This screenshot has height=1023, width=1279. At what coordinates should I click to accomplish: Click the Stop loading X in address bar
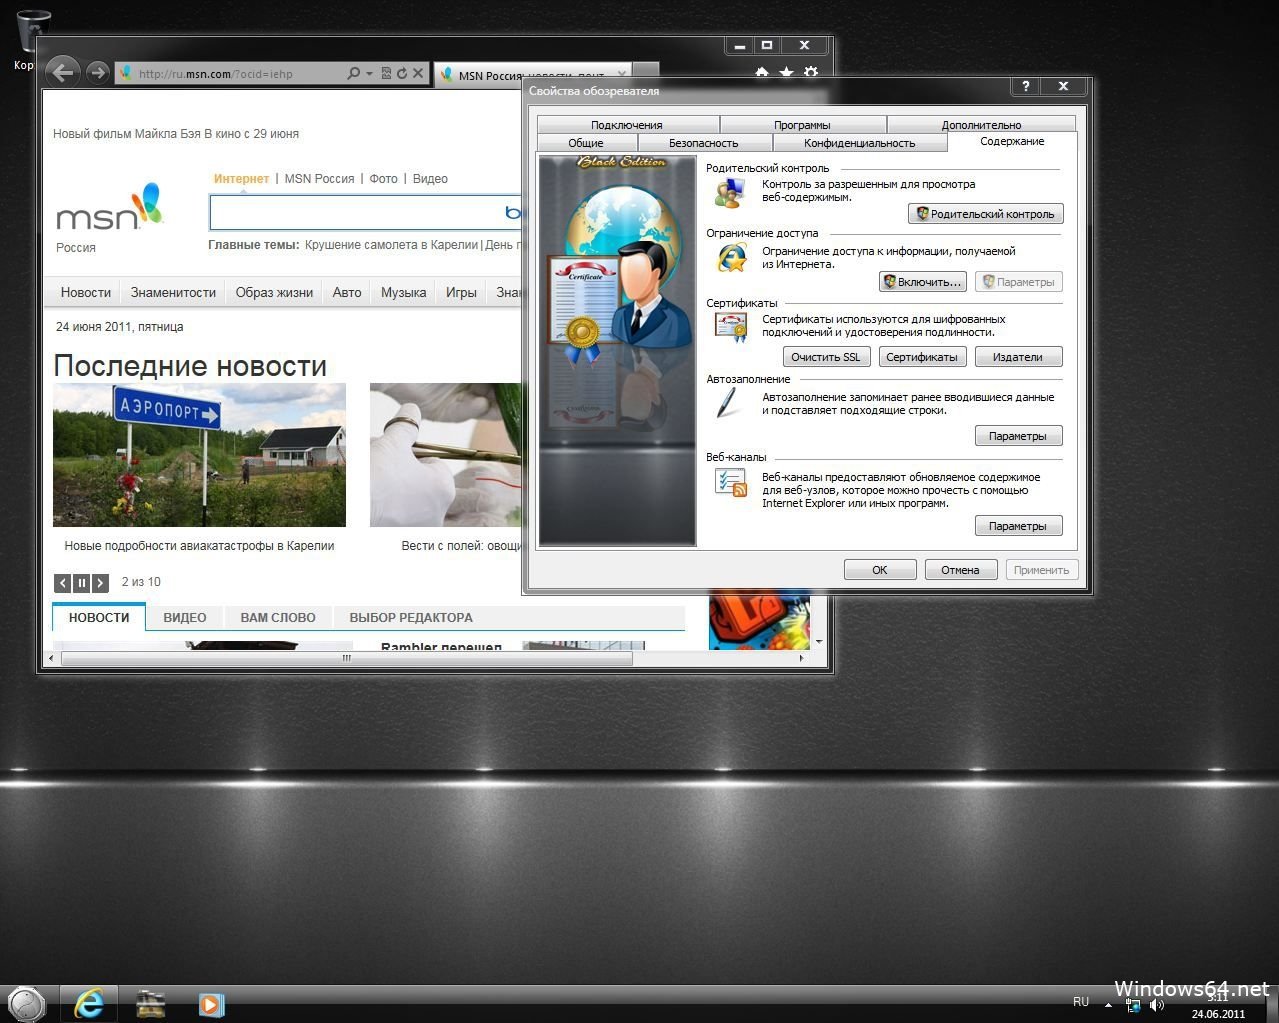click(x=418, y=73)
